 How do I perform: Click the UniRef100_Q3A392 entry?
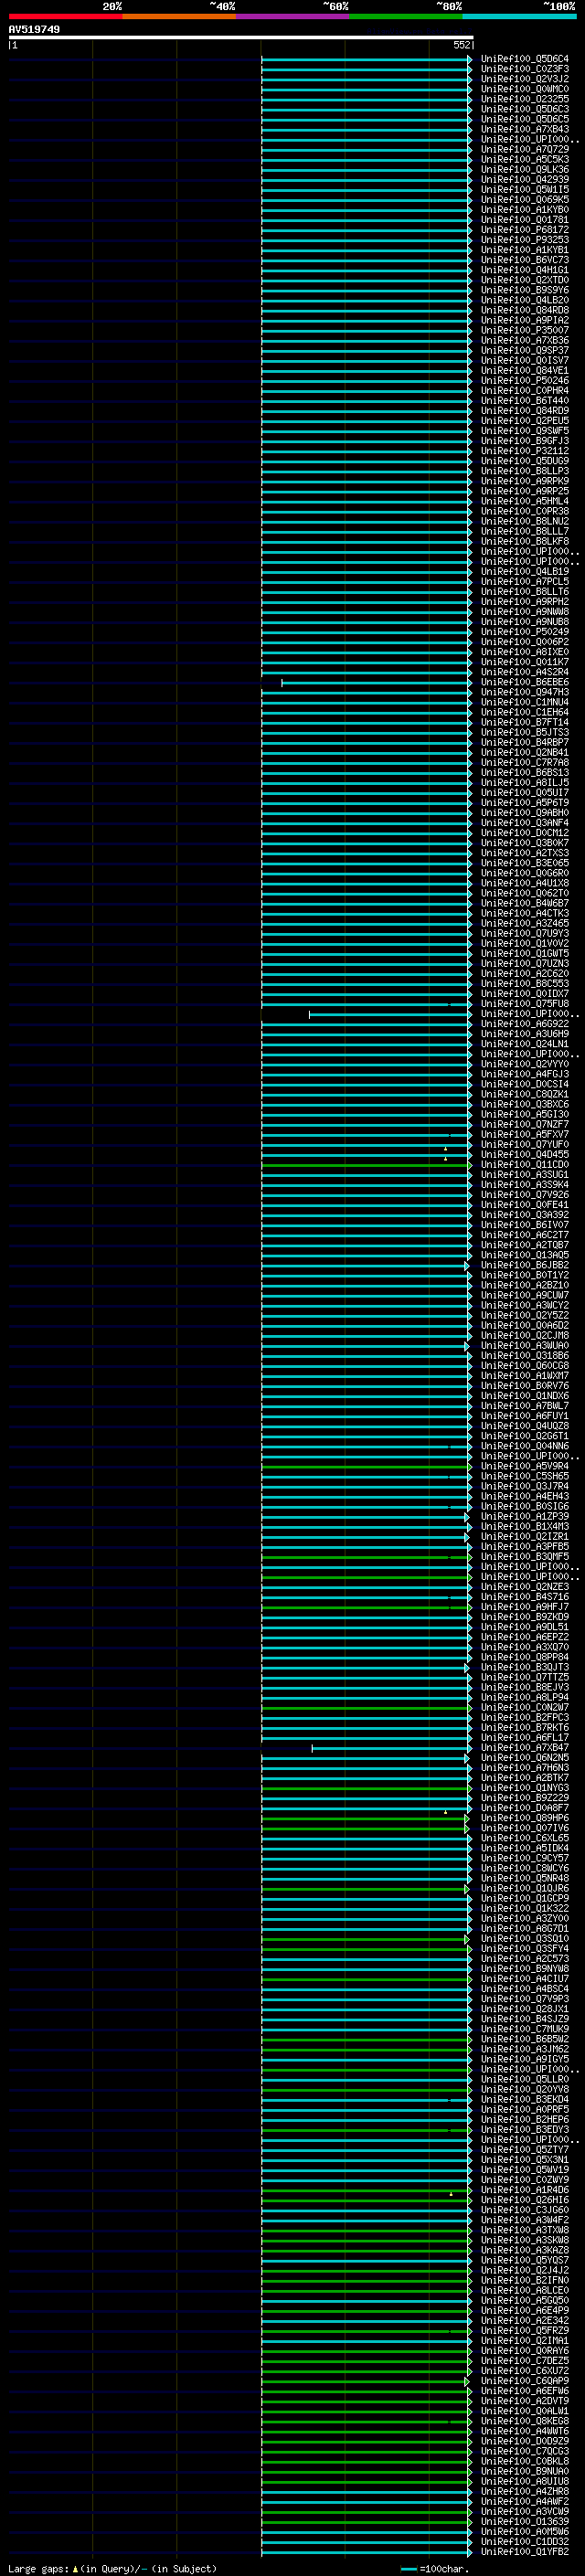pos(524,1215)
